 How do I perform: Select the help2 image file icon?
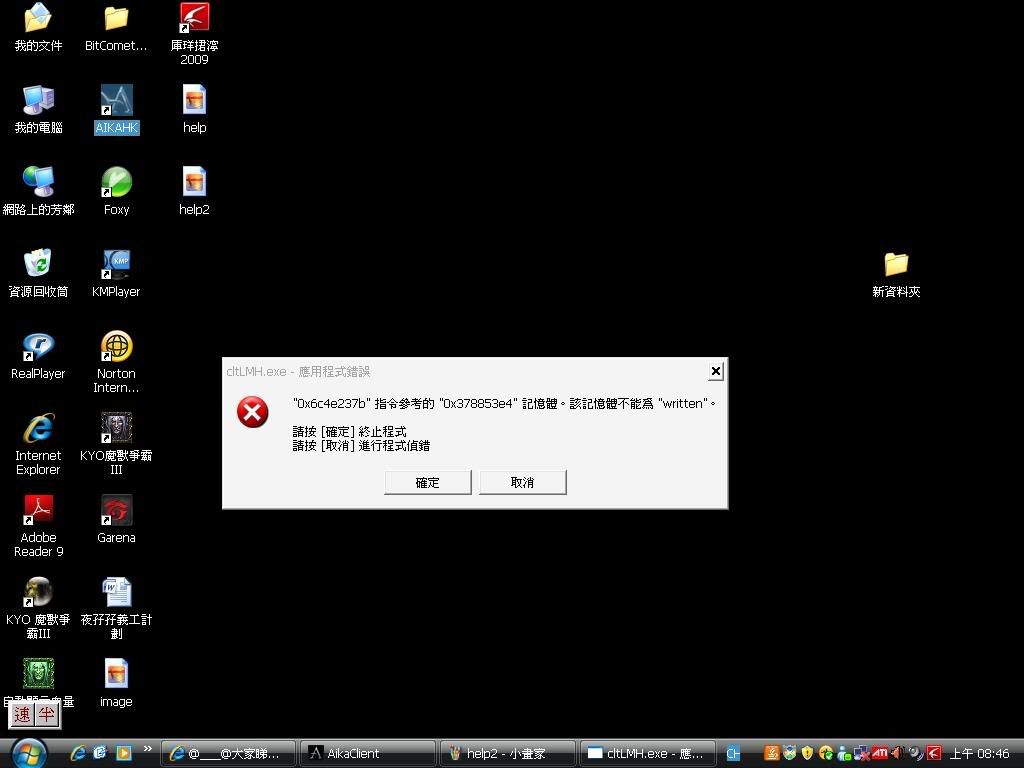click(x=194, y=183)
